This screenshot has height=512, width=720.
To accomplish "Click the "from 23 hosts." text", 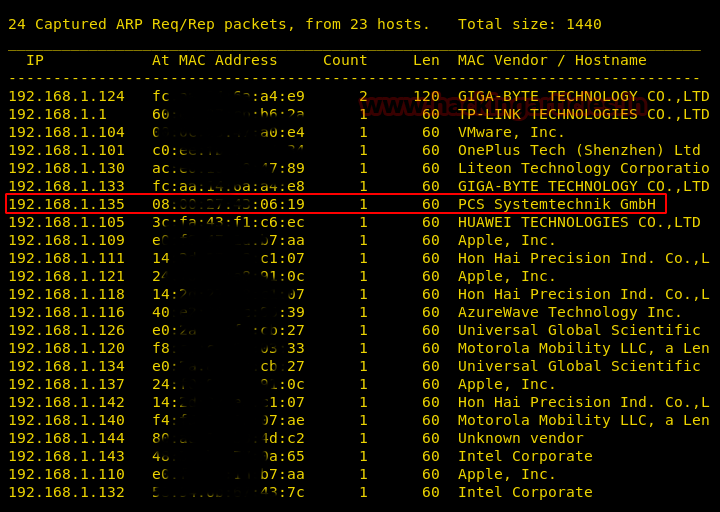I will 368,24.
